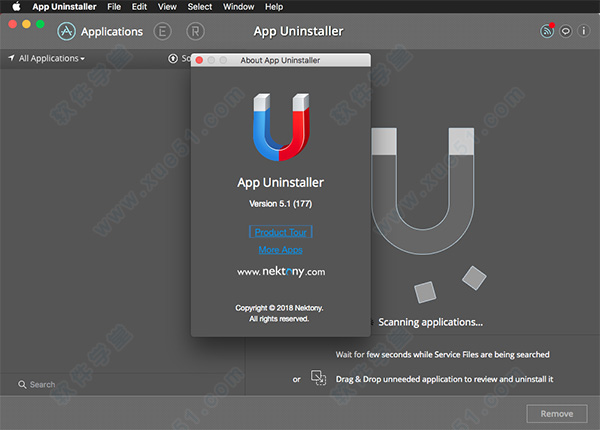Viewport: 600px width, 430px height.
Task: Click the Remove button
Action: 557,414
